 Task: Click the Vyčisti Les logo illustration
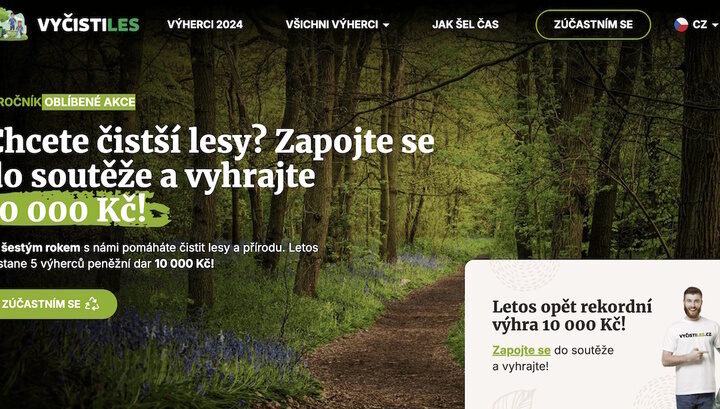click(13, 24)
